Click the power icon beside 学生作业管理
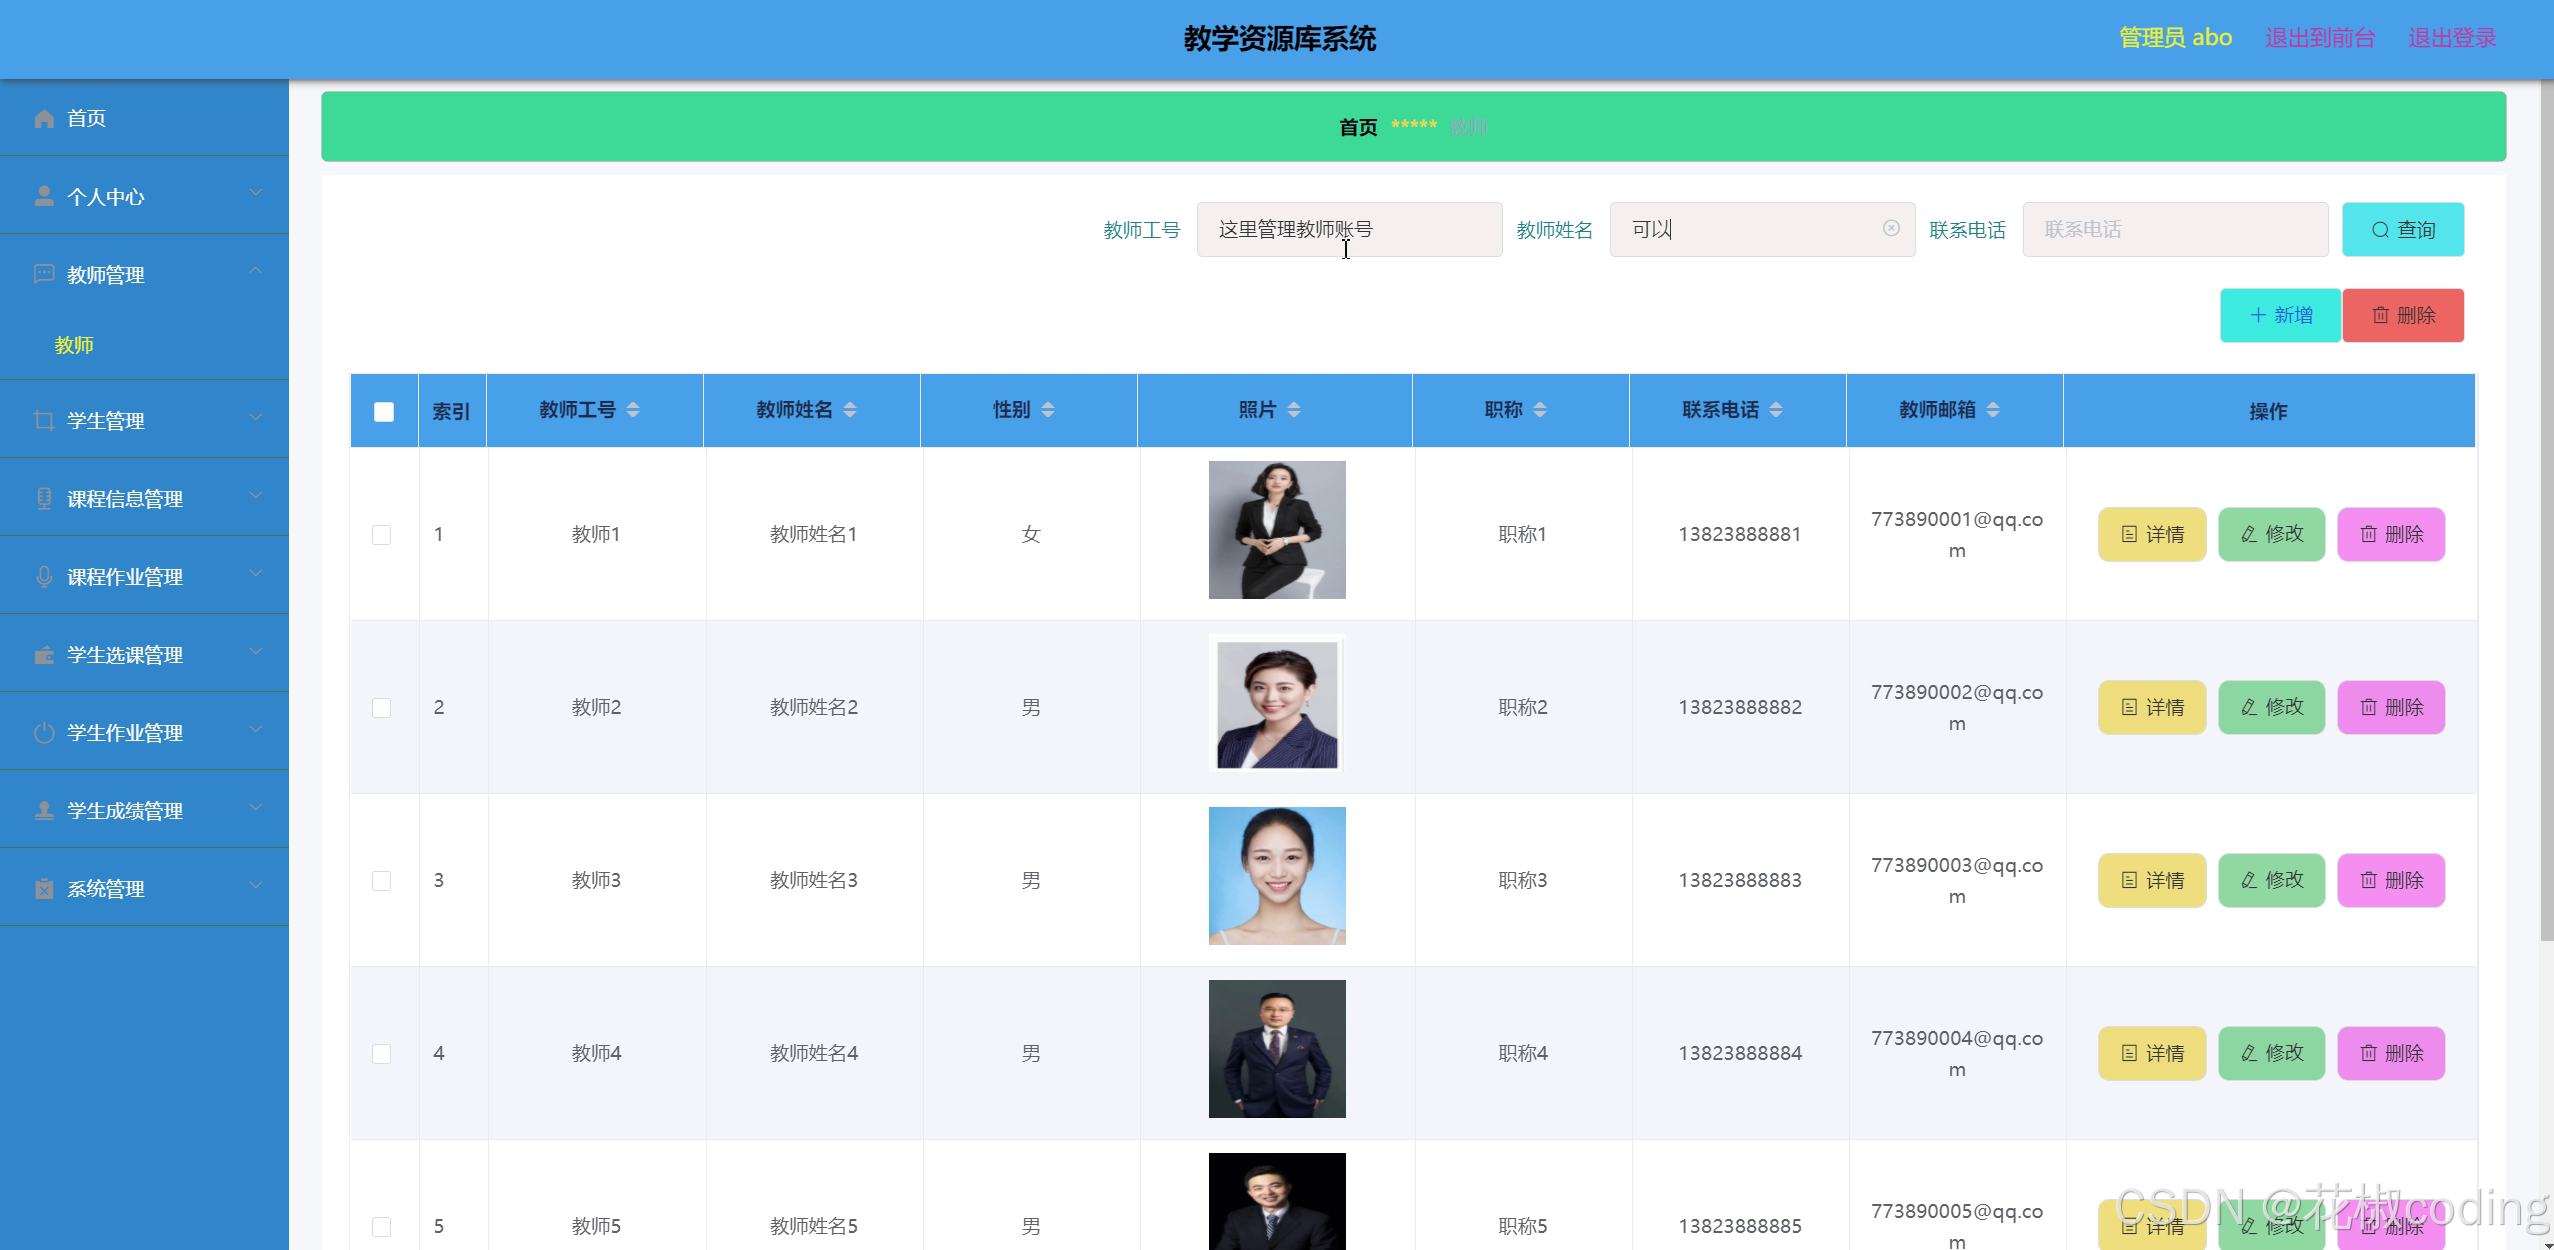 pos(44,731)
